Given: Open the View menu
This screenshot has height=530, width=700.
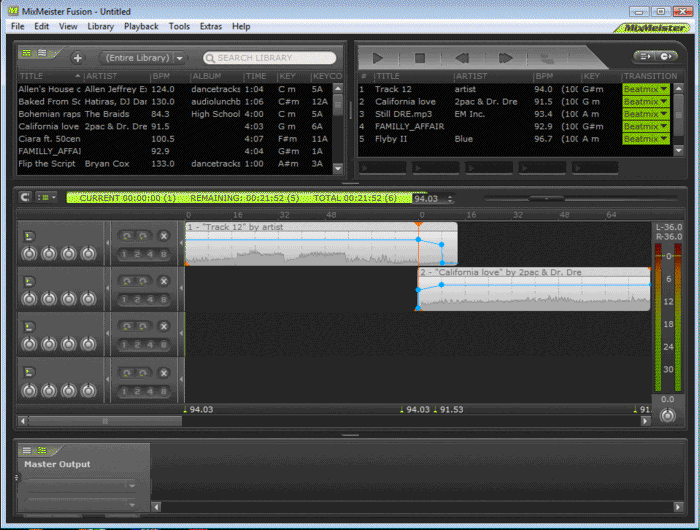Looking at the screenshot, I should click(x=68, y=26).
